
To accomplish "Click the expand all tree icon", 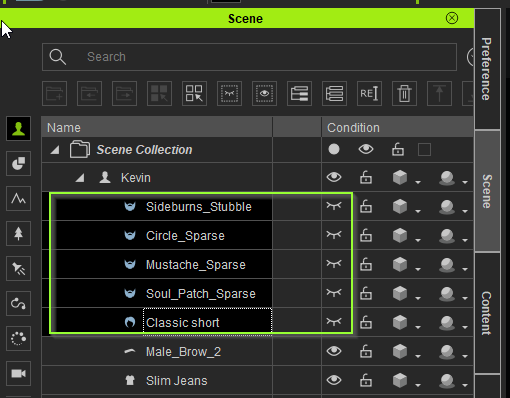I will point(299,93).
